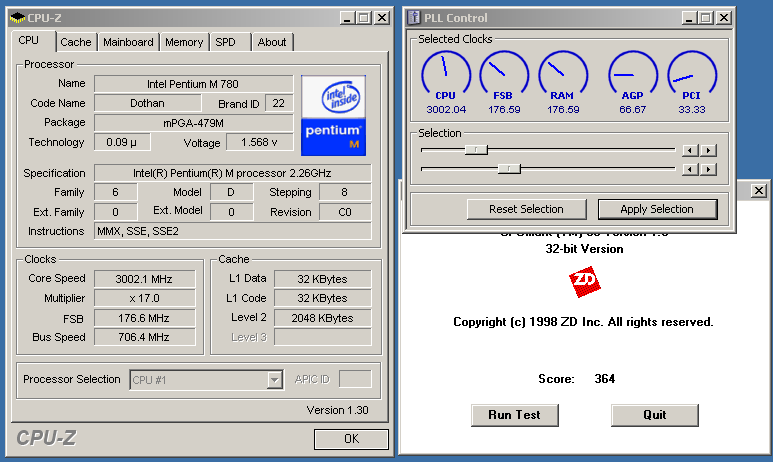The width and height of the screenshot is (773, 462).
Task: Click right arrow of lower Selection slider
Action: 708,170
